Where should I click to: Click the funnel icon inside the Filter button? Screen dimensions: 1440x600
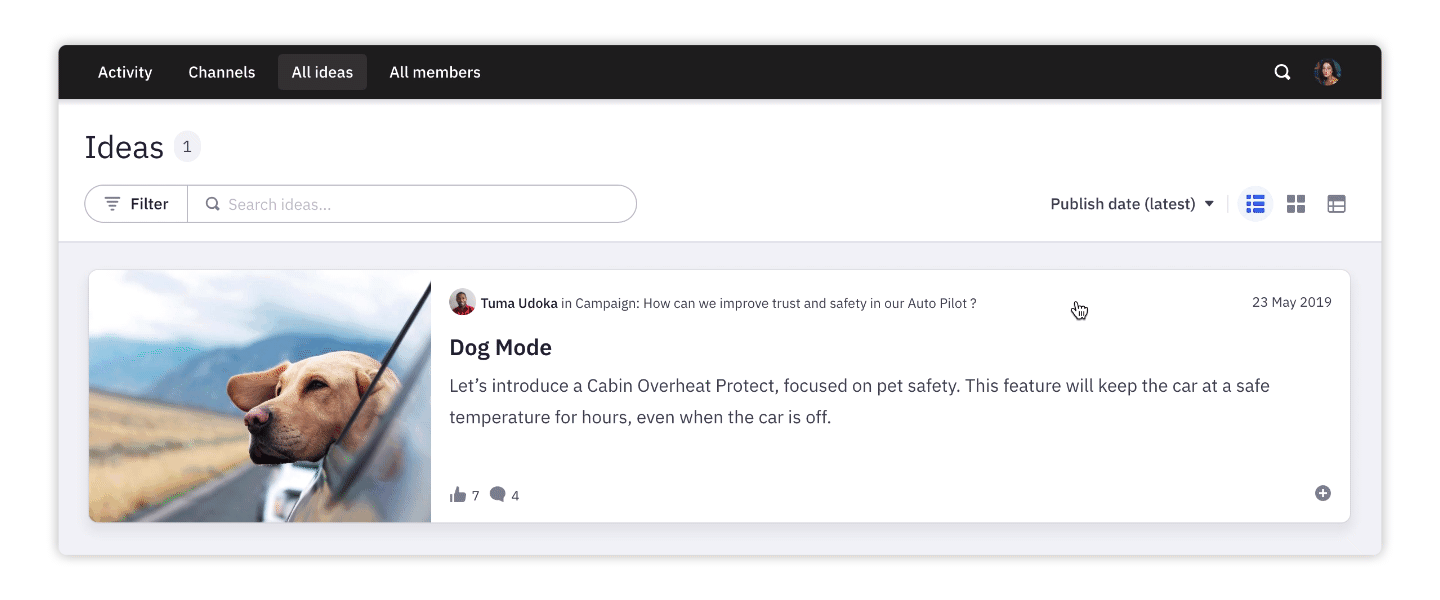tap(113, 203)
